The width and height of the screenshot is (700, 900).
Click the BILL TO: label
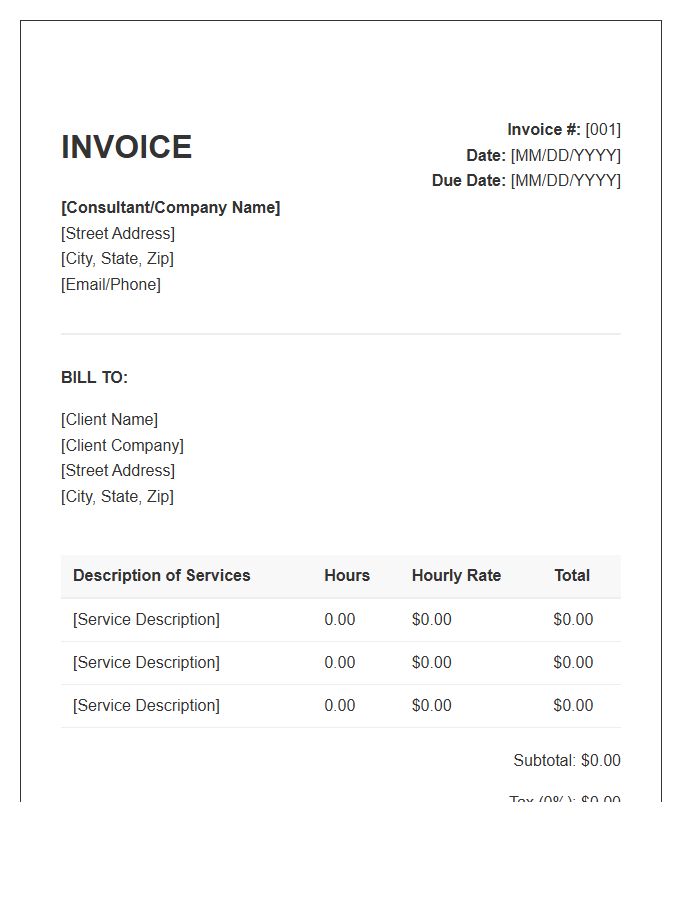tap(94, 378)
